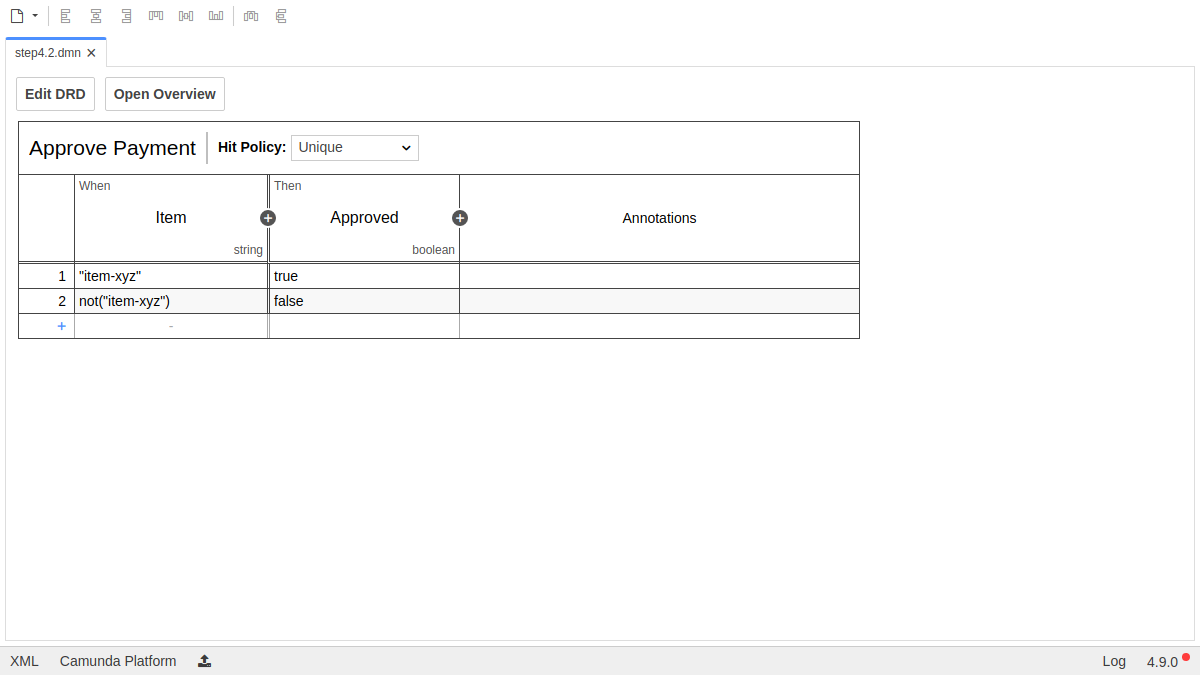Screen dimensions: 1200x675
Task: Click the align elements center icon
Action: (96, 16)
